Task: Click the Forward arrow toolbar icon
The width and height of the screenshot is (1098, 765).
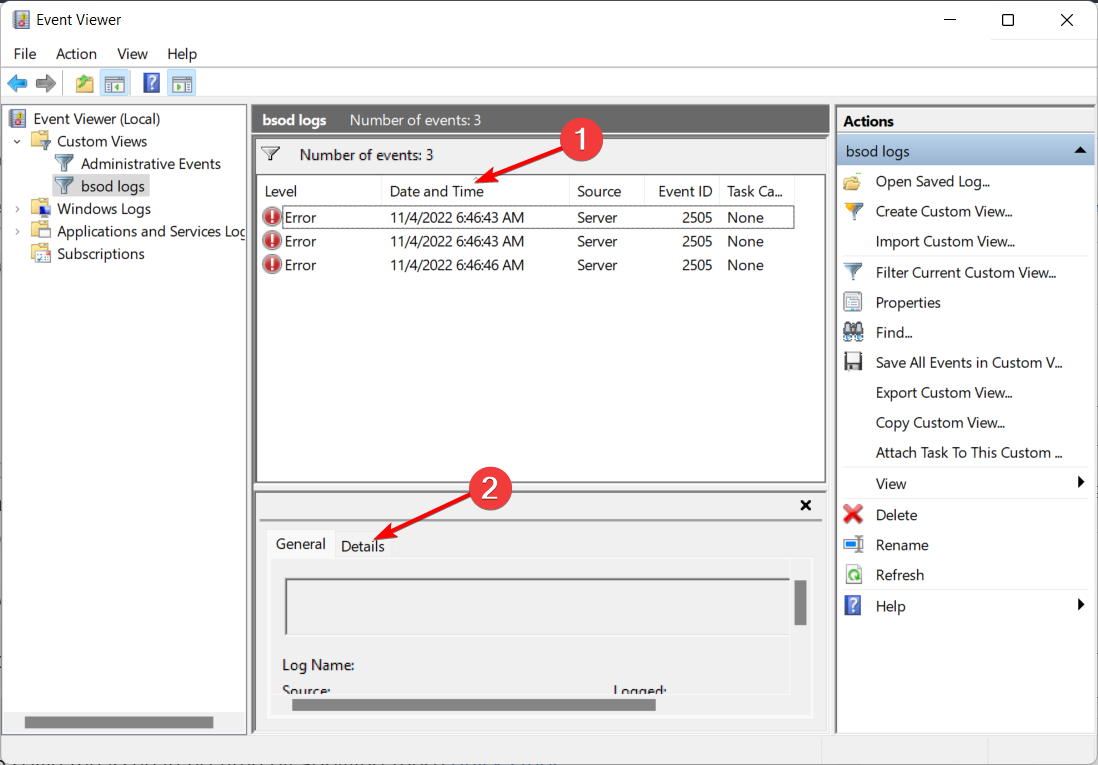Action: pos(46,84)
